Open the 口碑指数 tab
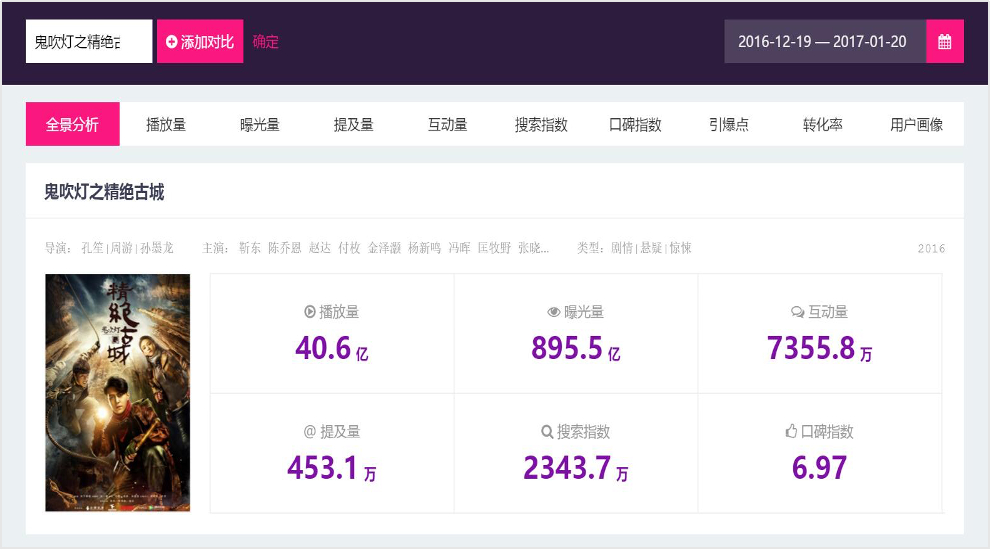Image resolution: width=991 pixels, height=551 pixels. (635, 125)
